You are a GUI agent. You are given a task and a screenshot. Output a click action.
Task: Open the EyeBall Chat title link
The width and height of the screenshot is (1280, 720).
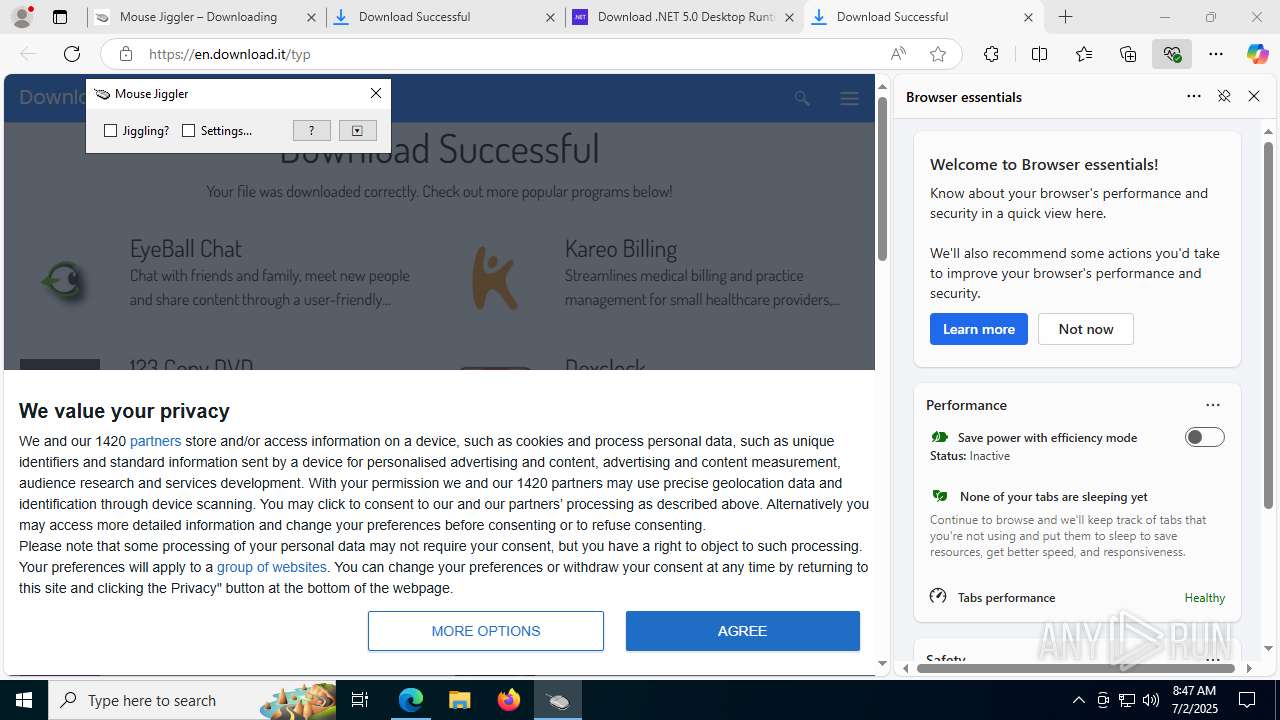point(186,248)
